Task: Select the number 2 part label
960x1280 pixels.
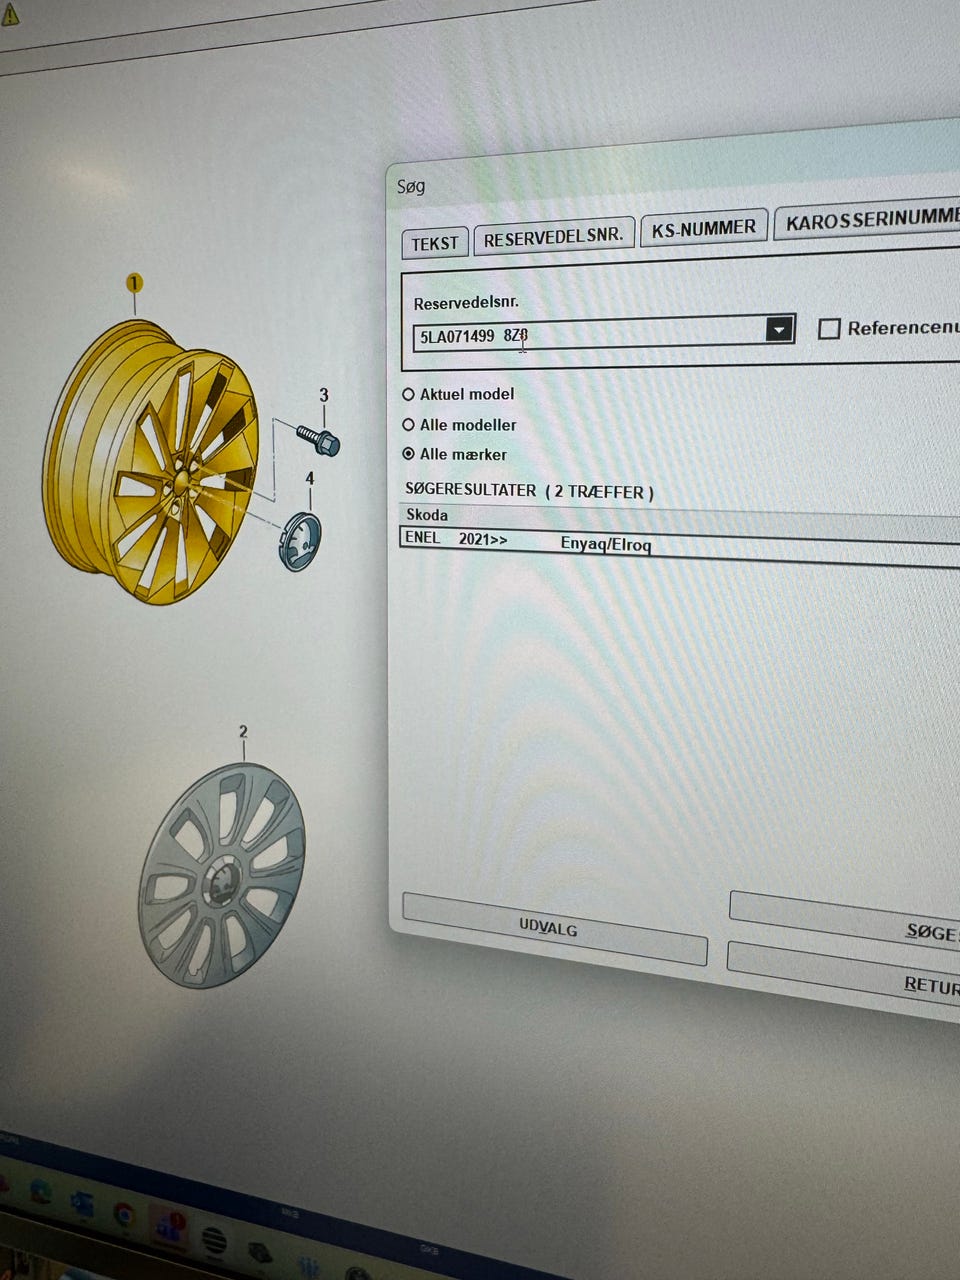Action: coord(243,732)
